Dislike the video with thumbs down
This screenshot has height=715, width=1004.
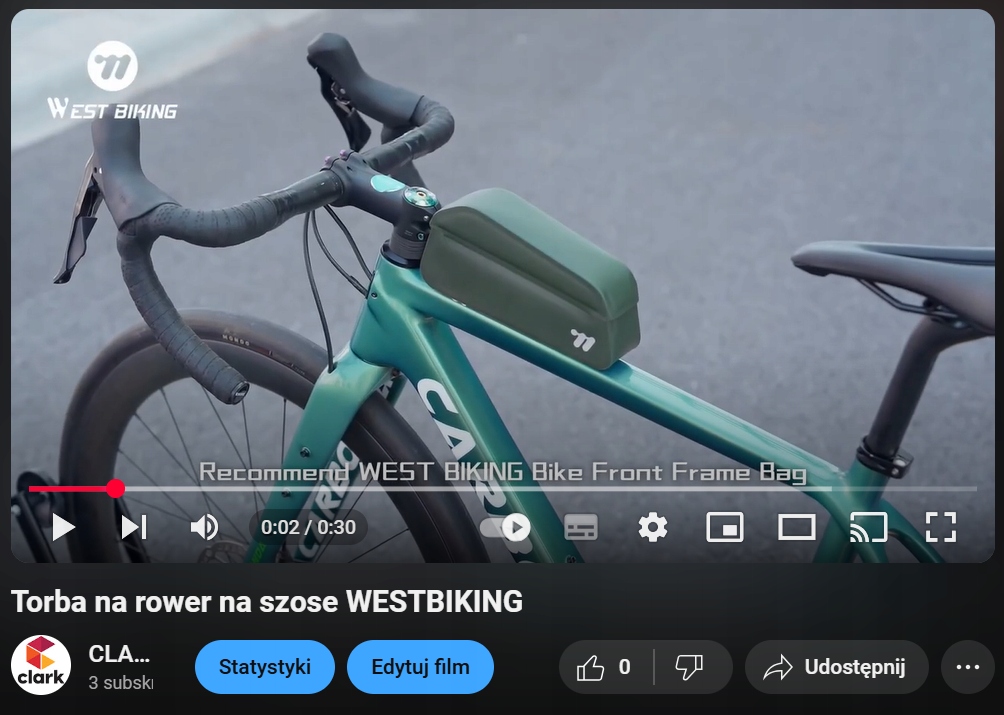click(x=692, y=667)
